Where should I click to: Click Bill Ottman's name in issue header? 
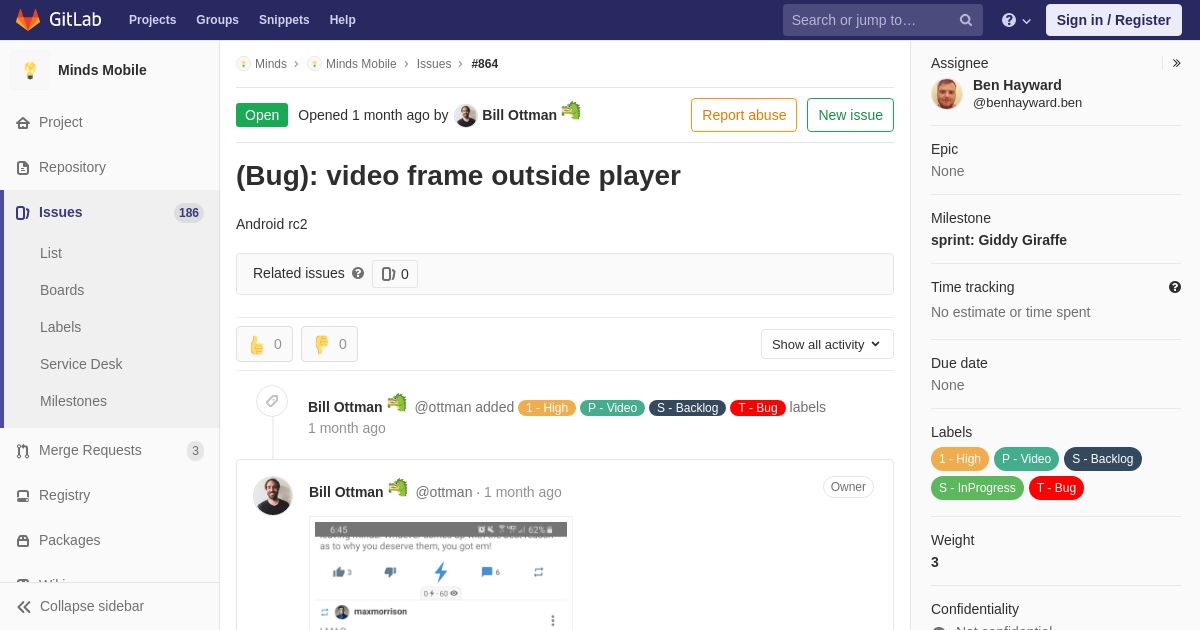point(519,115)
